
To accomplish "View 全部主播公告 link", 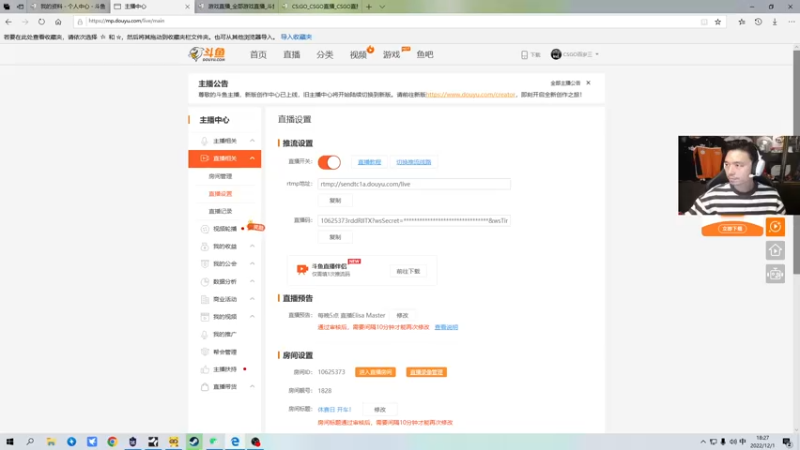I will (x=565, y=83).
